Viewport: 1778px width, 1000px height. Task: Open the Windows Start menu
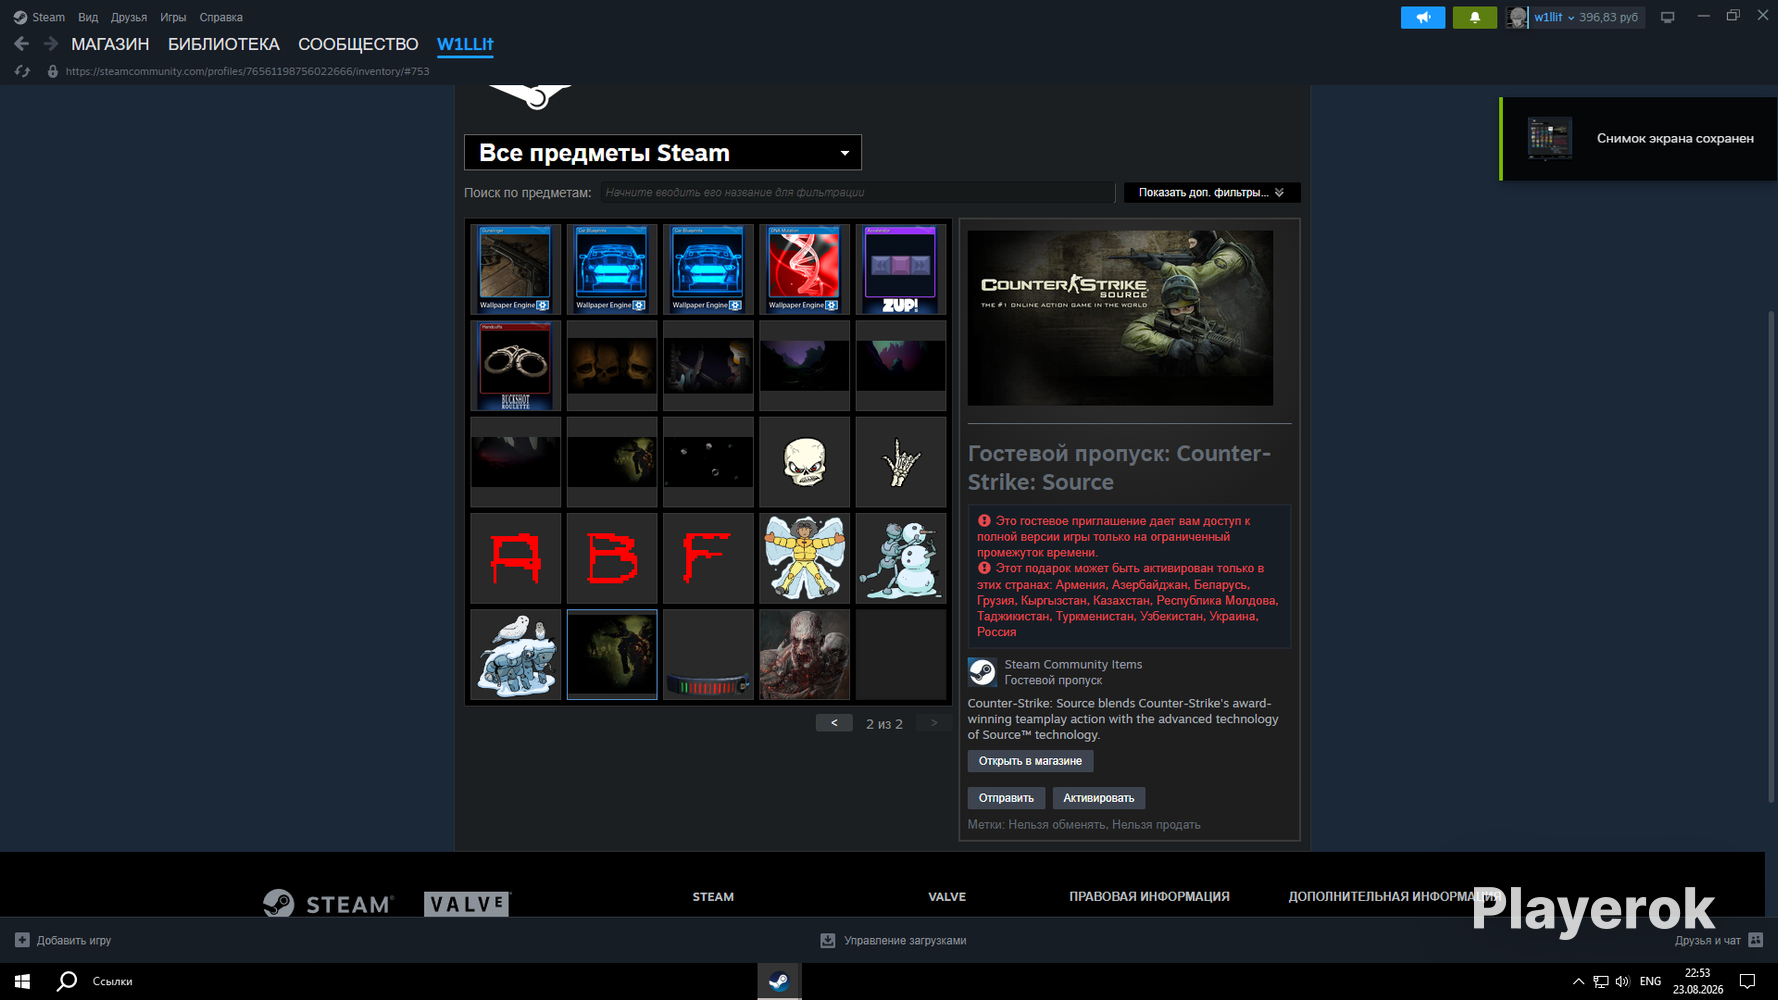pyautogui.click(x=22, y=981)
